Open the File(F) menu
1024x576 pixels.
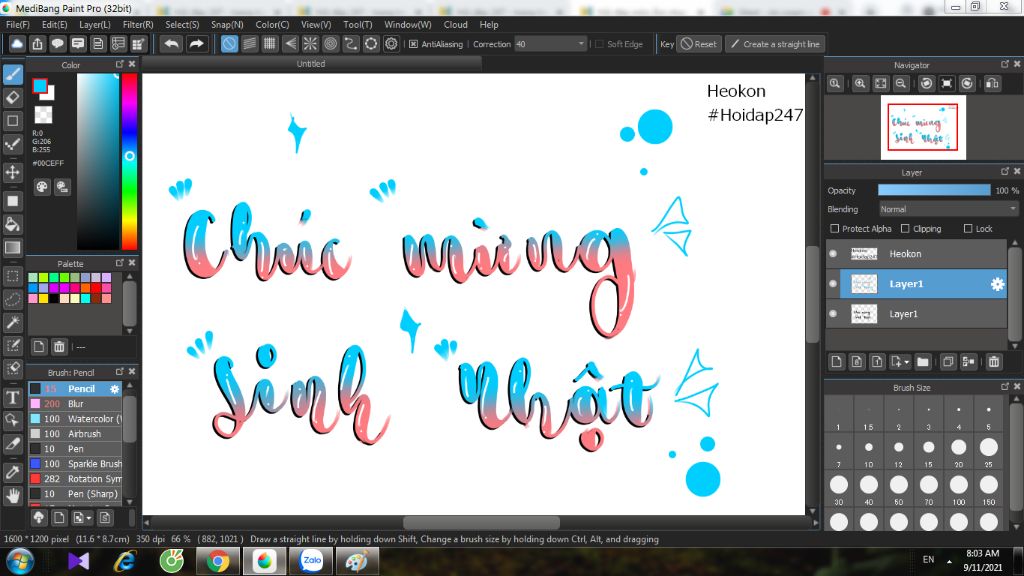coord(18,24)
